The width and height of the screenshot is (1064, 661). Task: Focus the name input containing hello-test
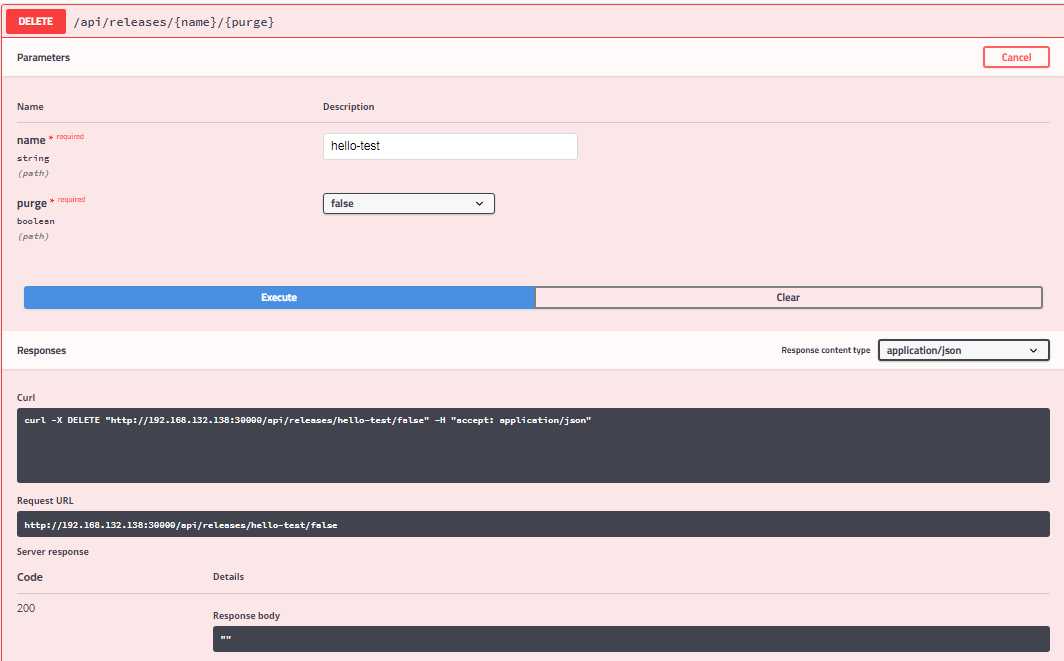450,146
